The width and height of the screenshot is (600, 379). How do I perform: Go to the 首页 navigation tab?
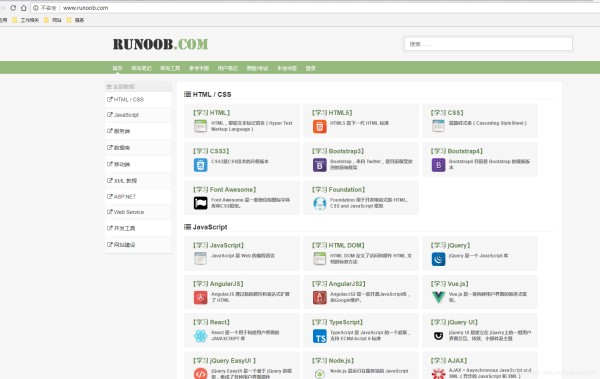[117, 68]
